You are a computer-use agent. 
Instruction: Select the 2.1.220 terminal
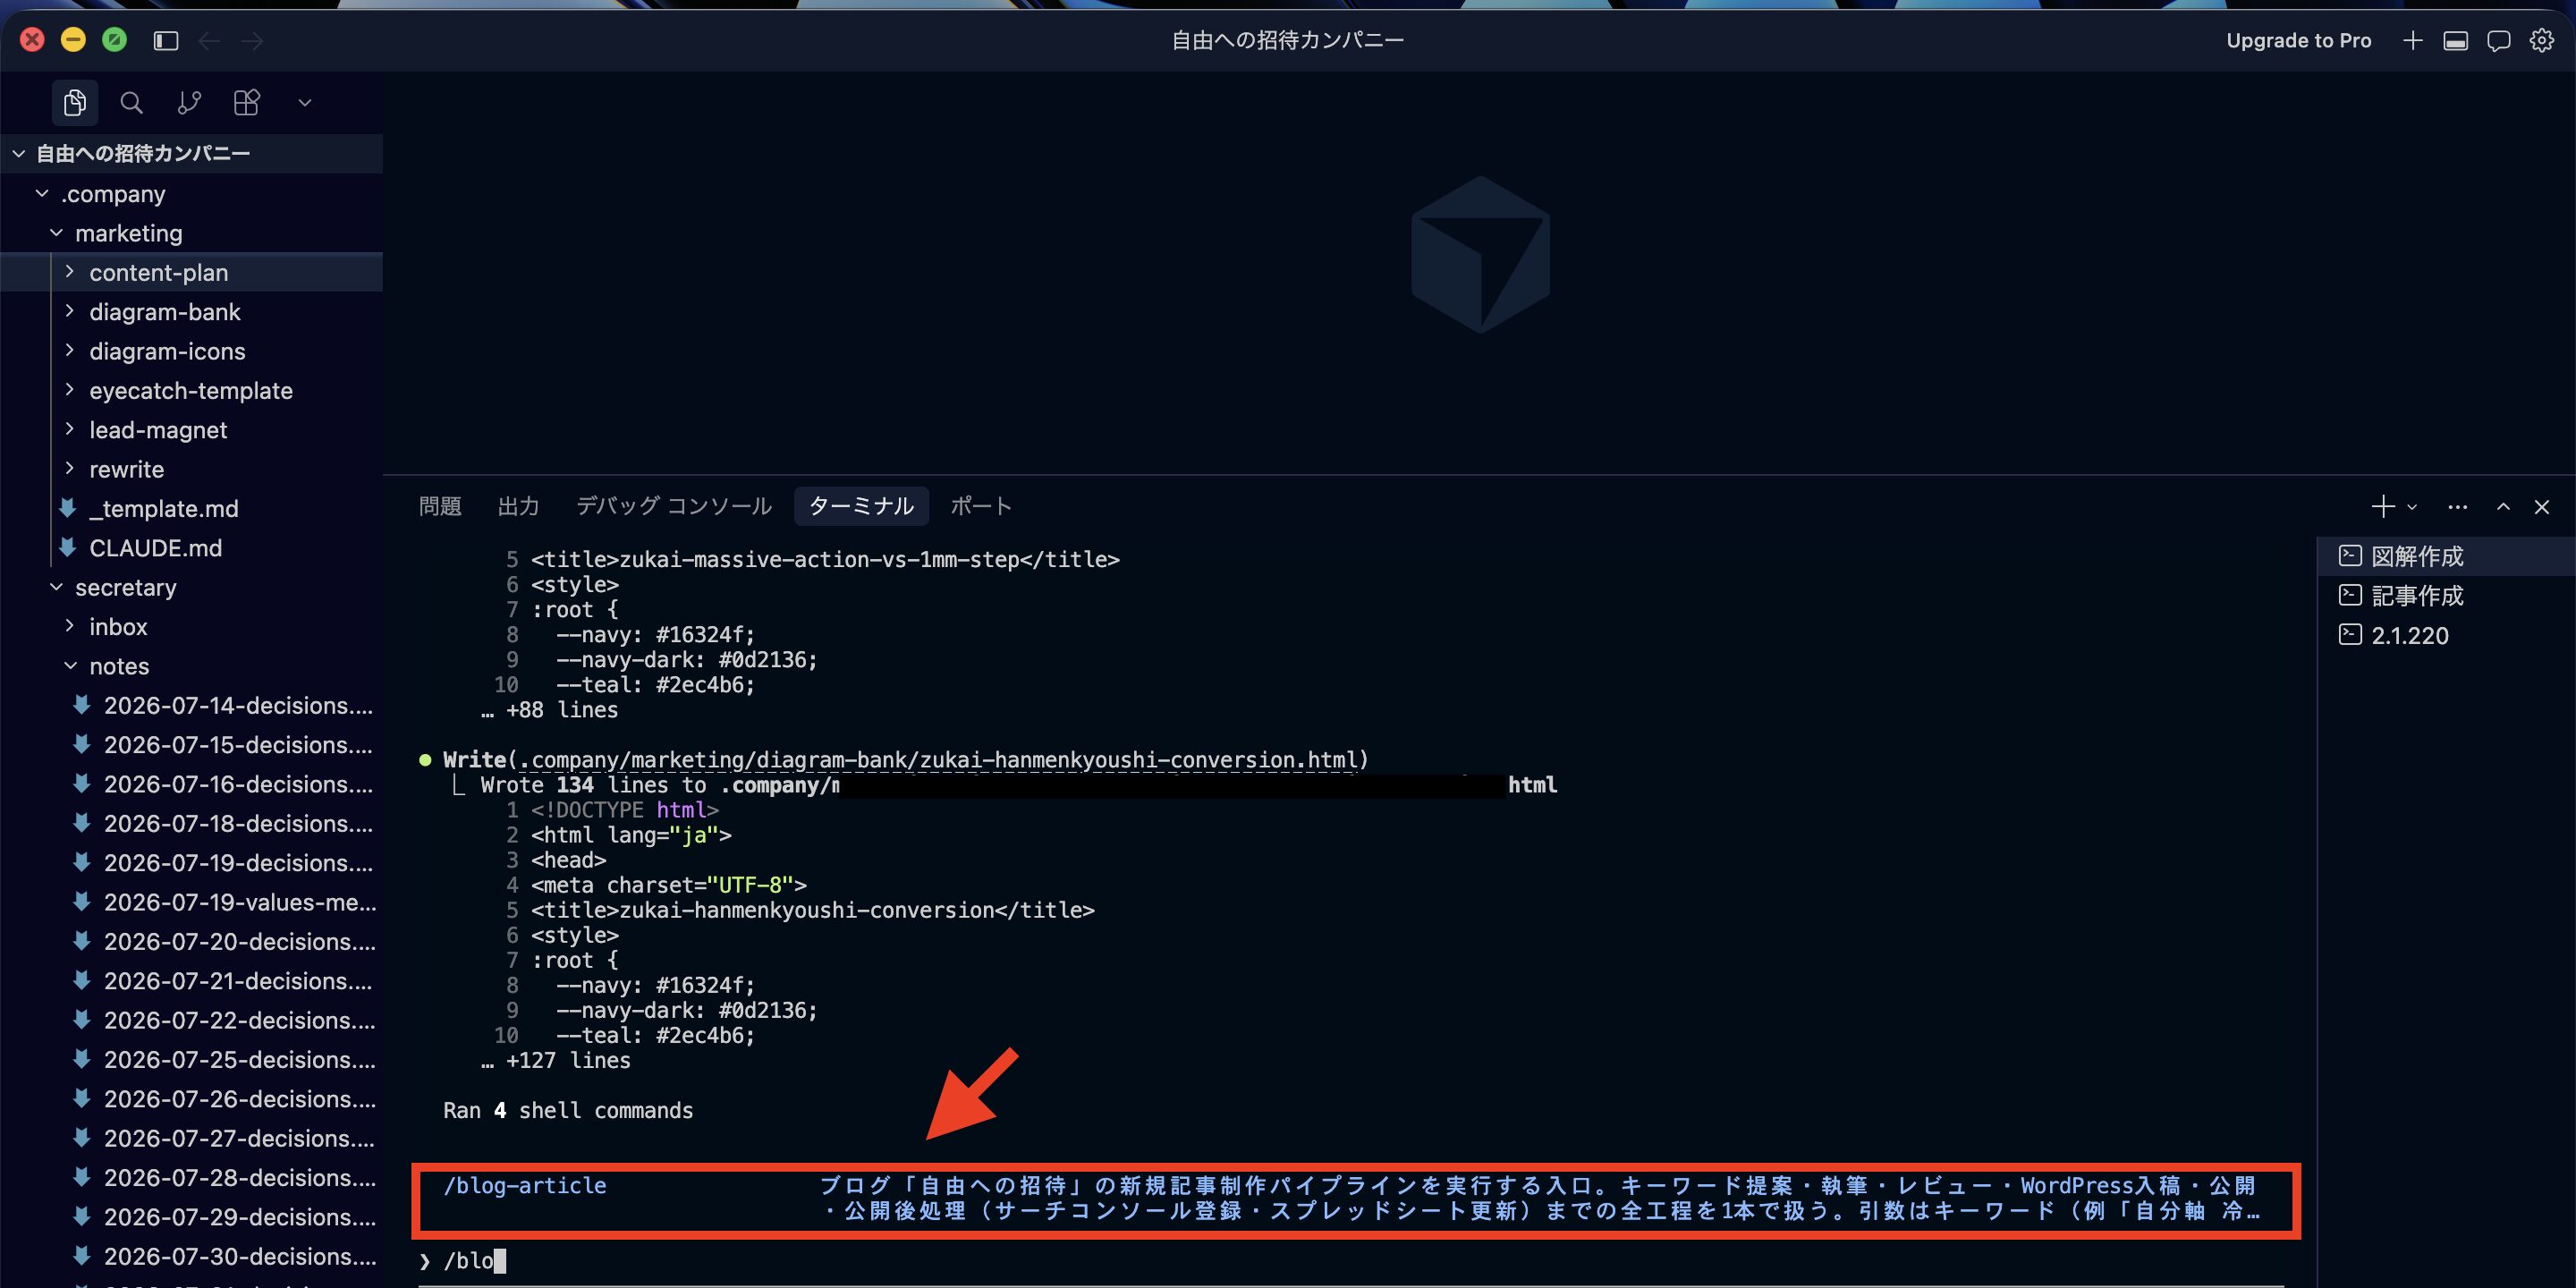(2446, 635)
